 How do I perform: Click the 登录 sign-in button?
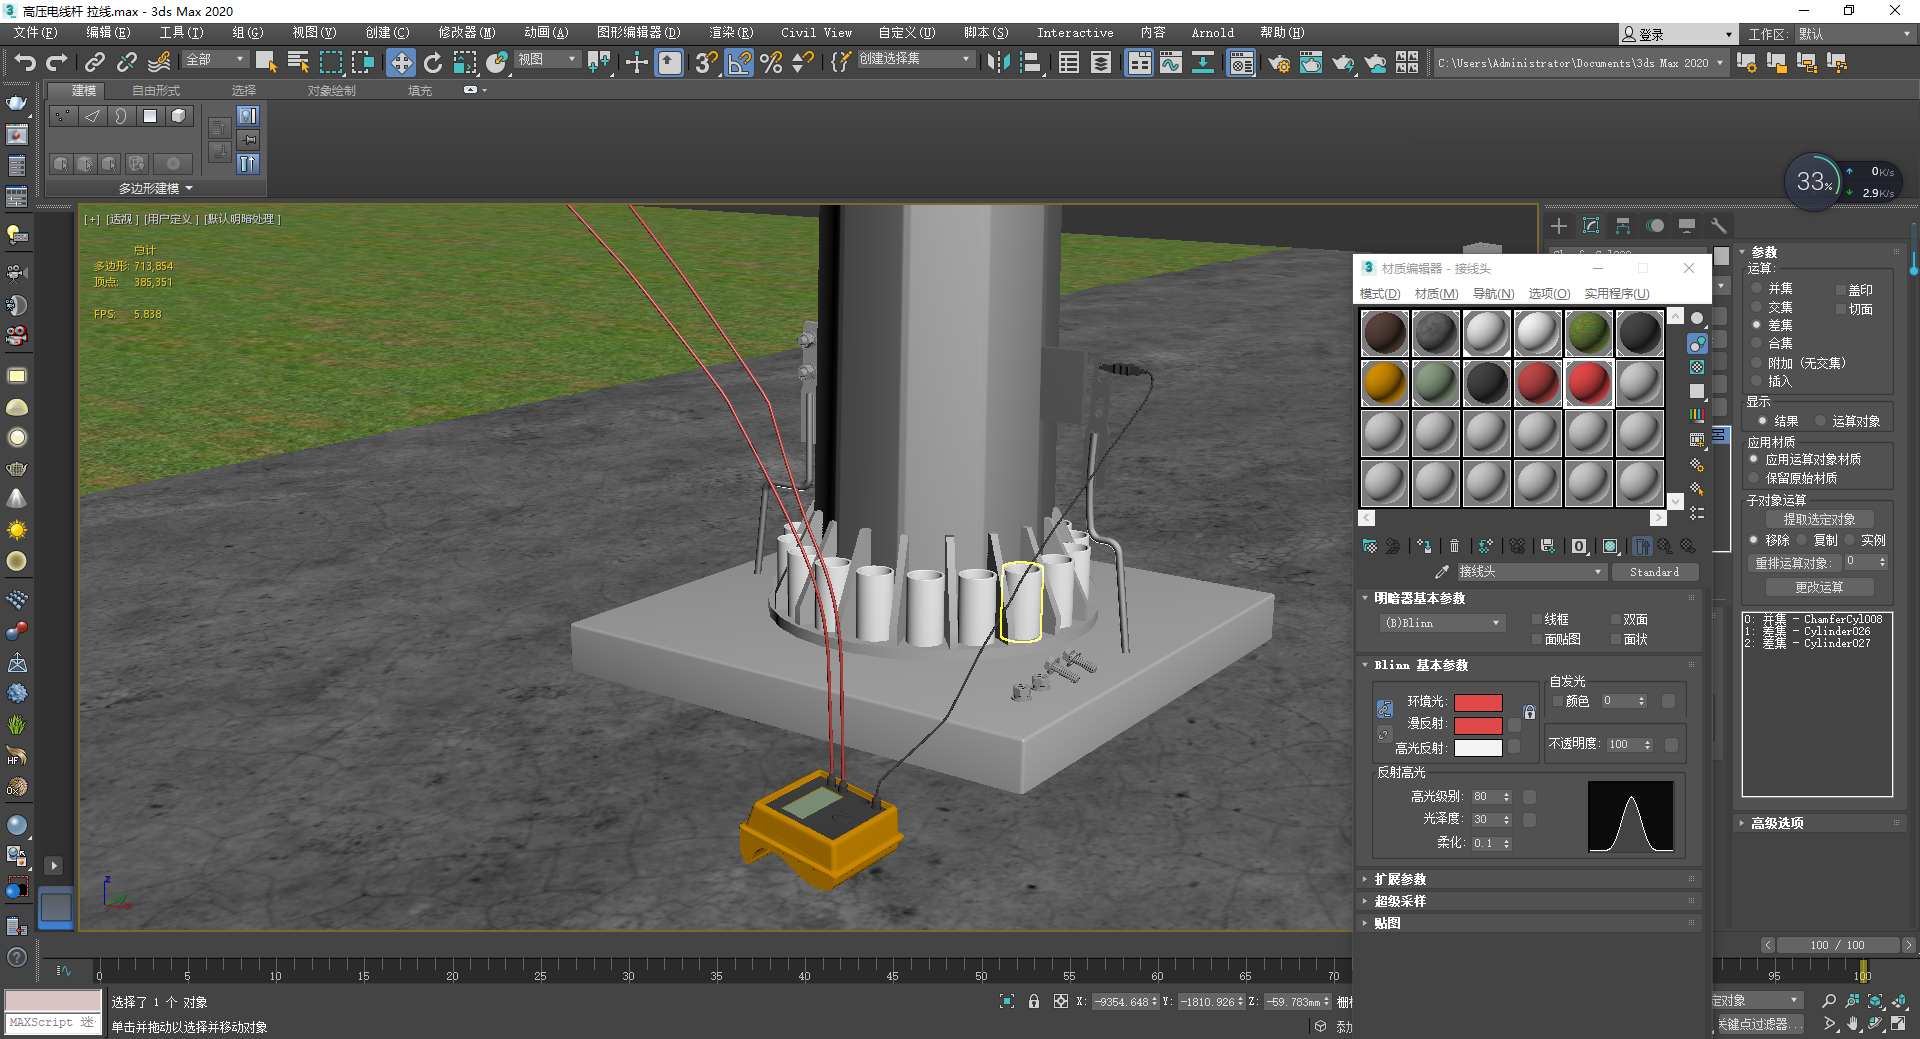pos(1677,34)
